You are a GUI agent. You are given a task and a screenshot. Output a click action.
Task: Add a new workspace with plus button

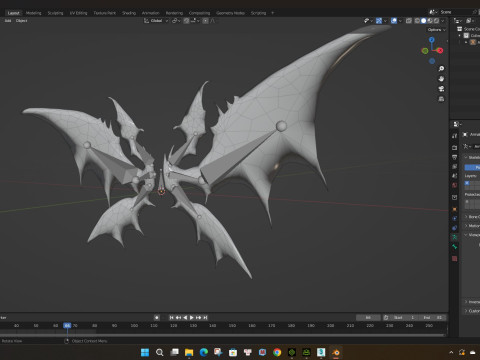click(272, 13)
